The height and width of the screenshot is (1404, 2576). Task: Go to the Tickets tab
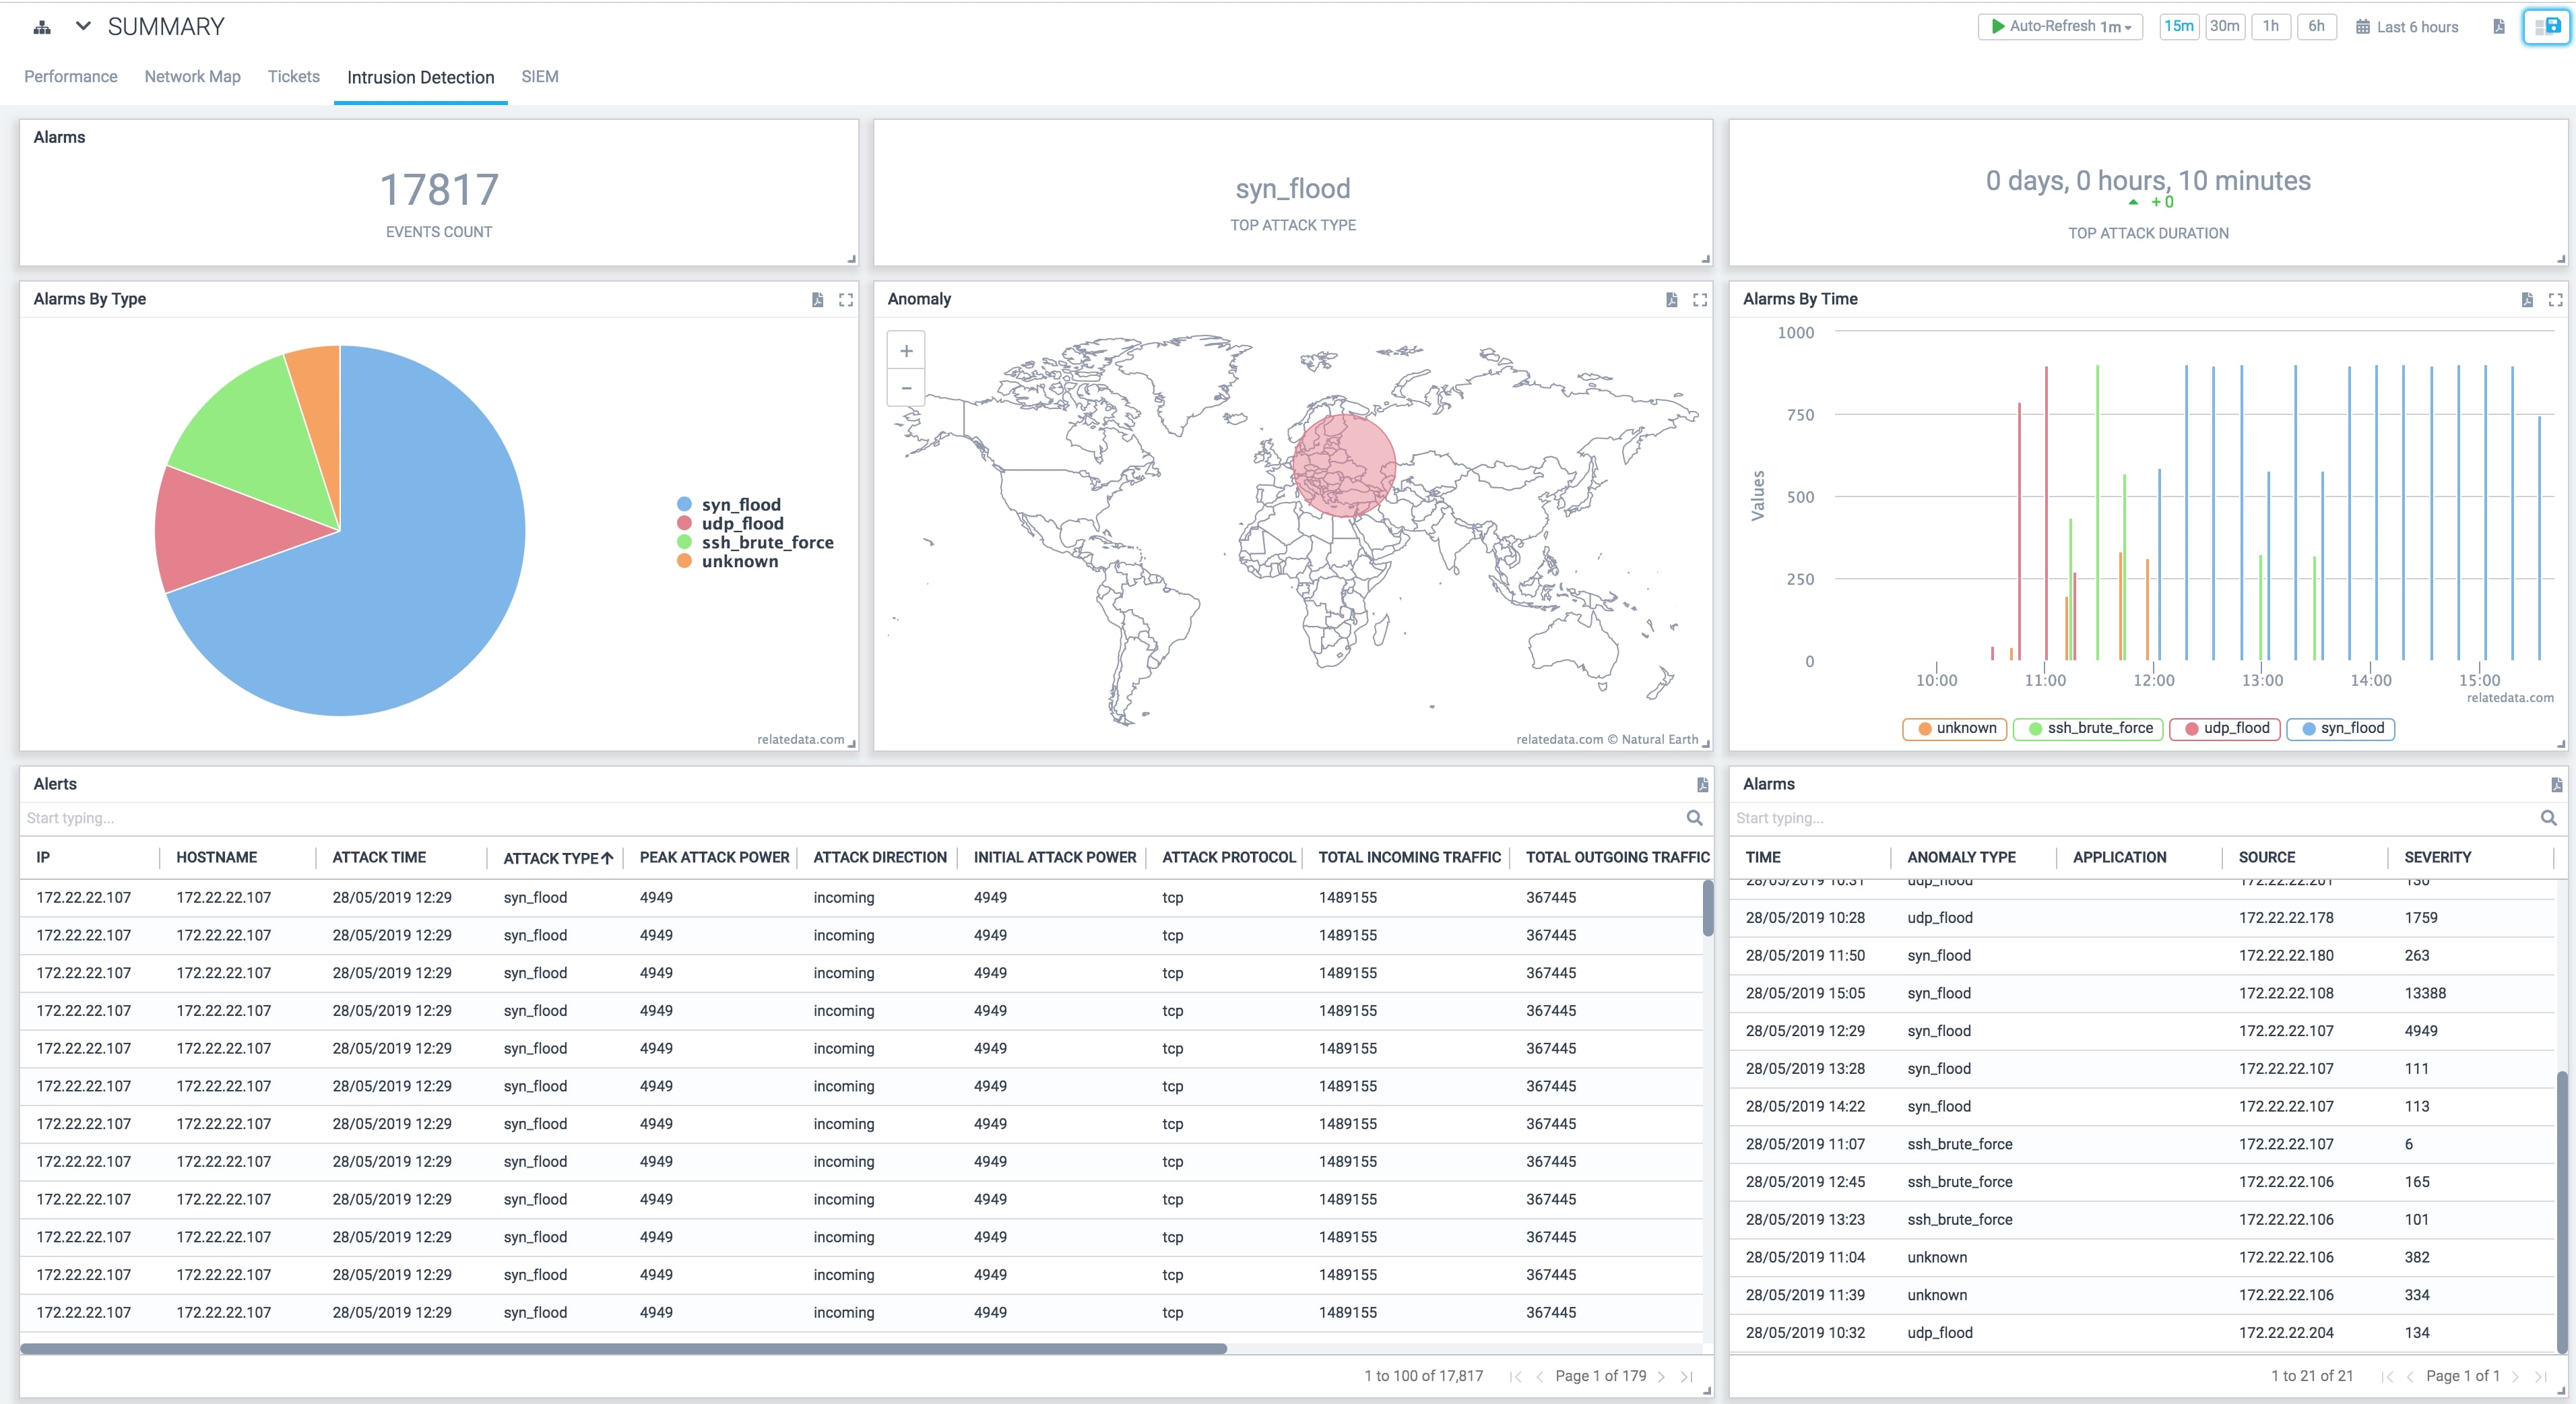tap(294, 77)
